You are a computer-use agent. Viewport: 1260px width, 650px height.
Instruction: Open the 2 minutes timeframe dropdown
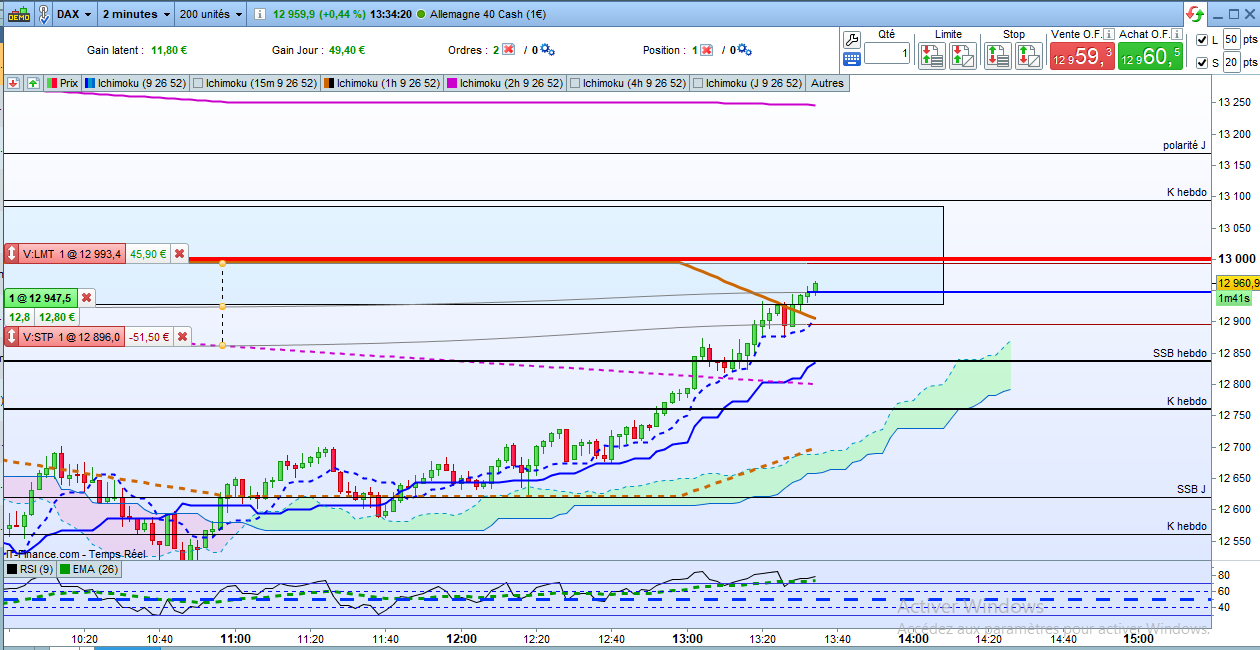136,14
